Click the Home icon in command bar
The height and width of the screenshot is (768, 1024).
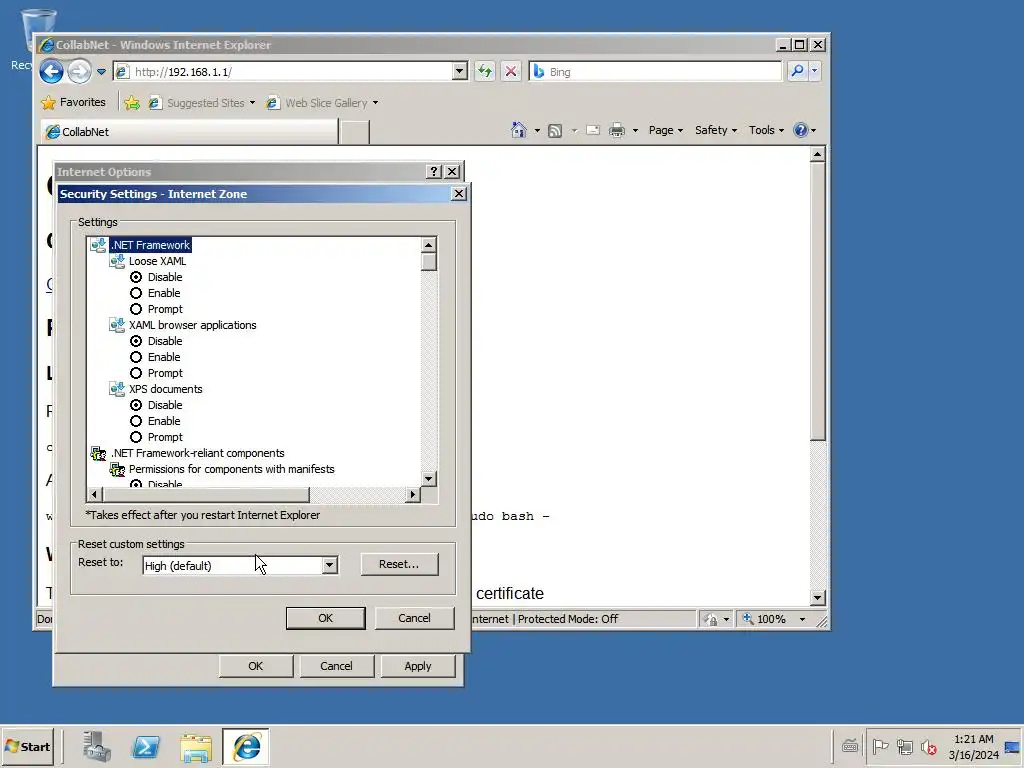click(519, 130)
